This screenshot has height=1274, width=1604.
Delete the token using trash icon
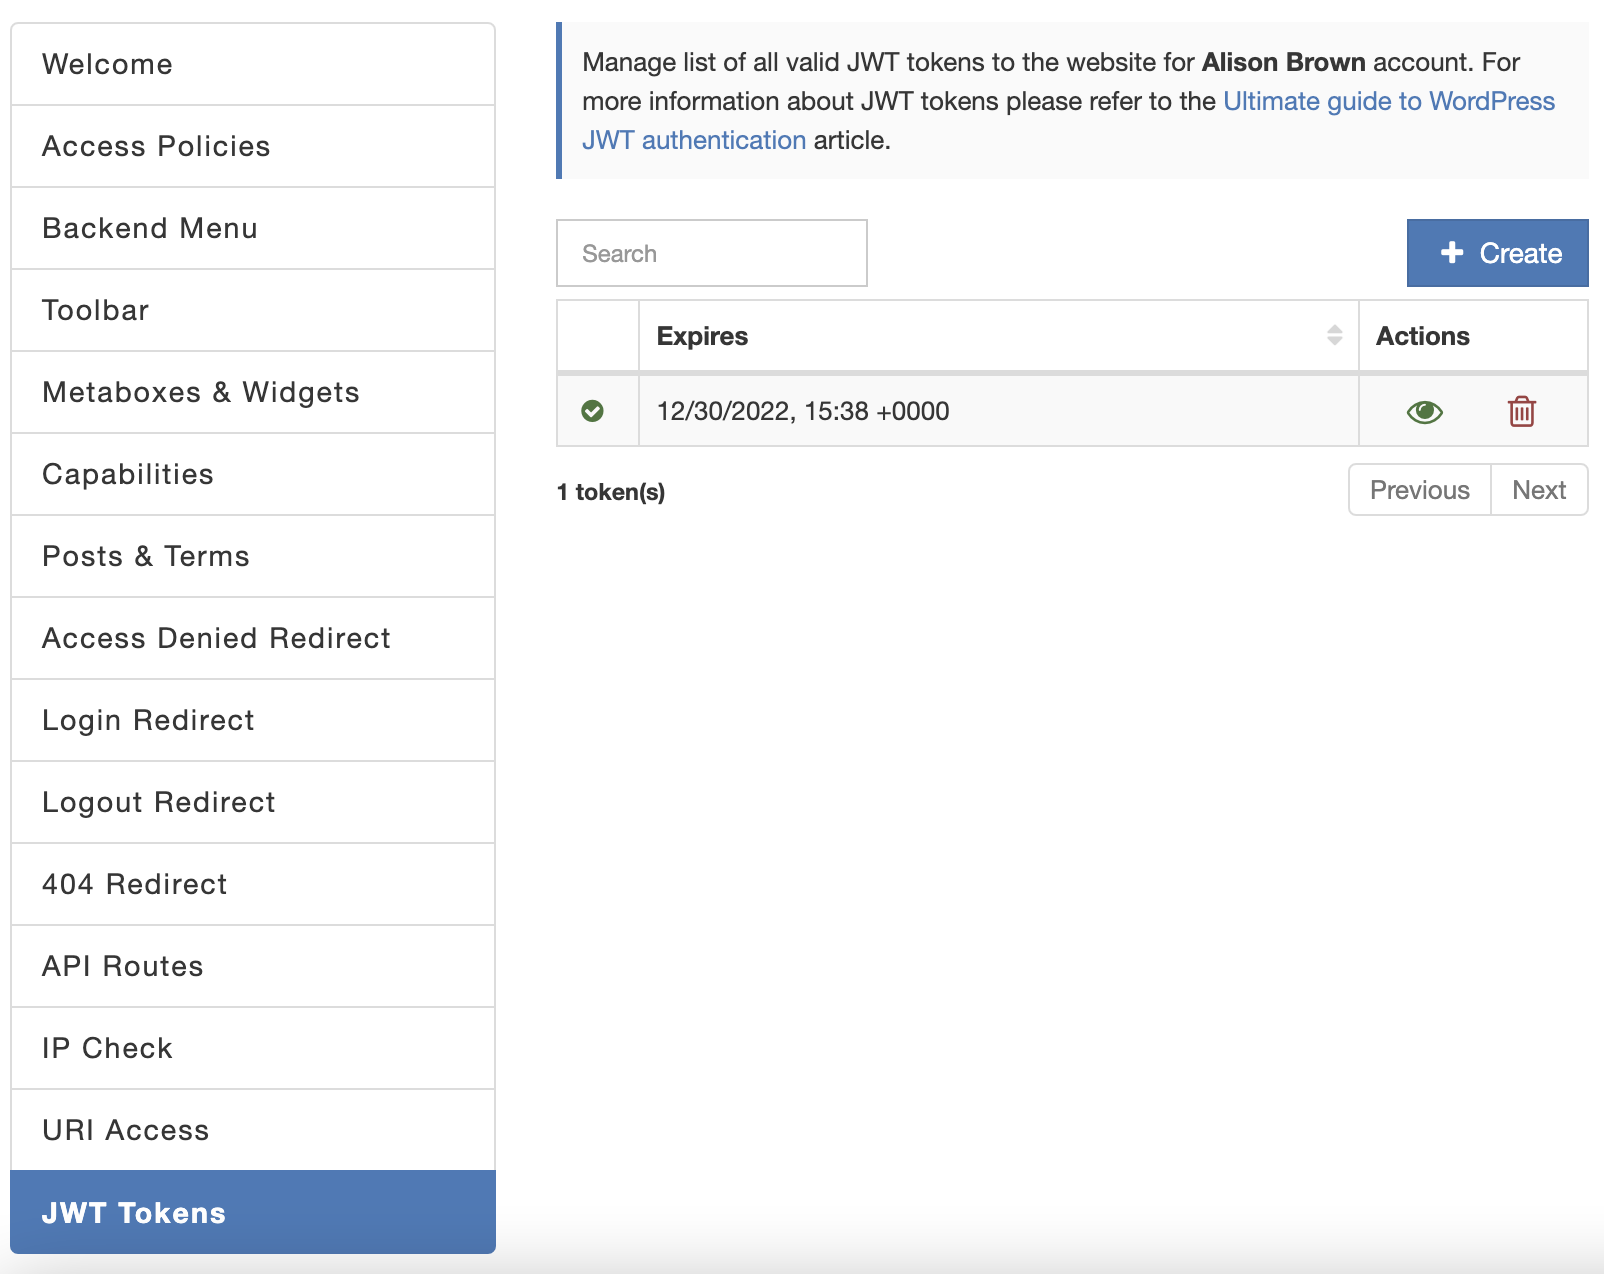coord(1522,410)
